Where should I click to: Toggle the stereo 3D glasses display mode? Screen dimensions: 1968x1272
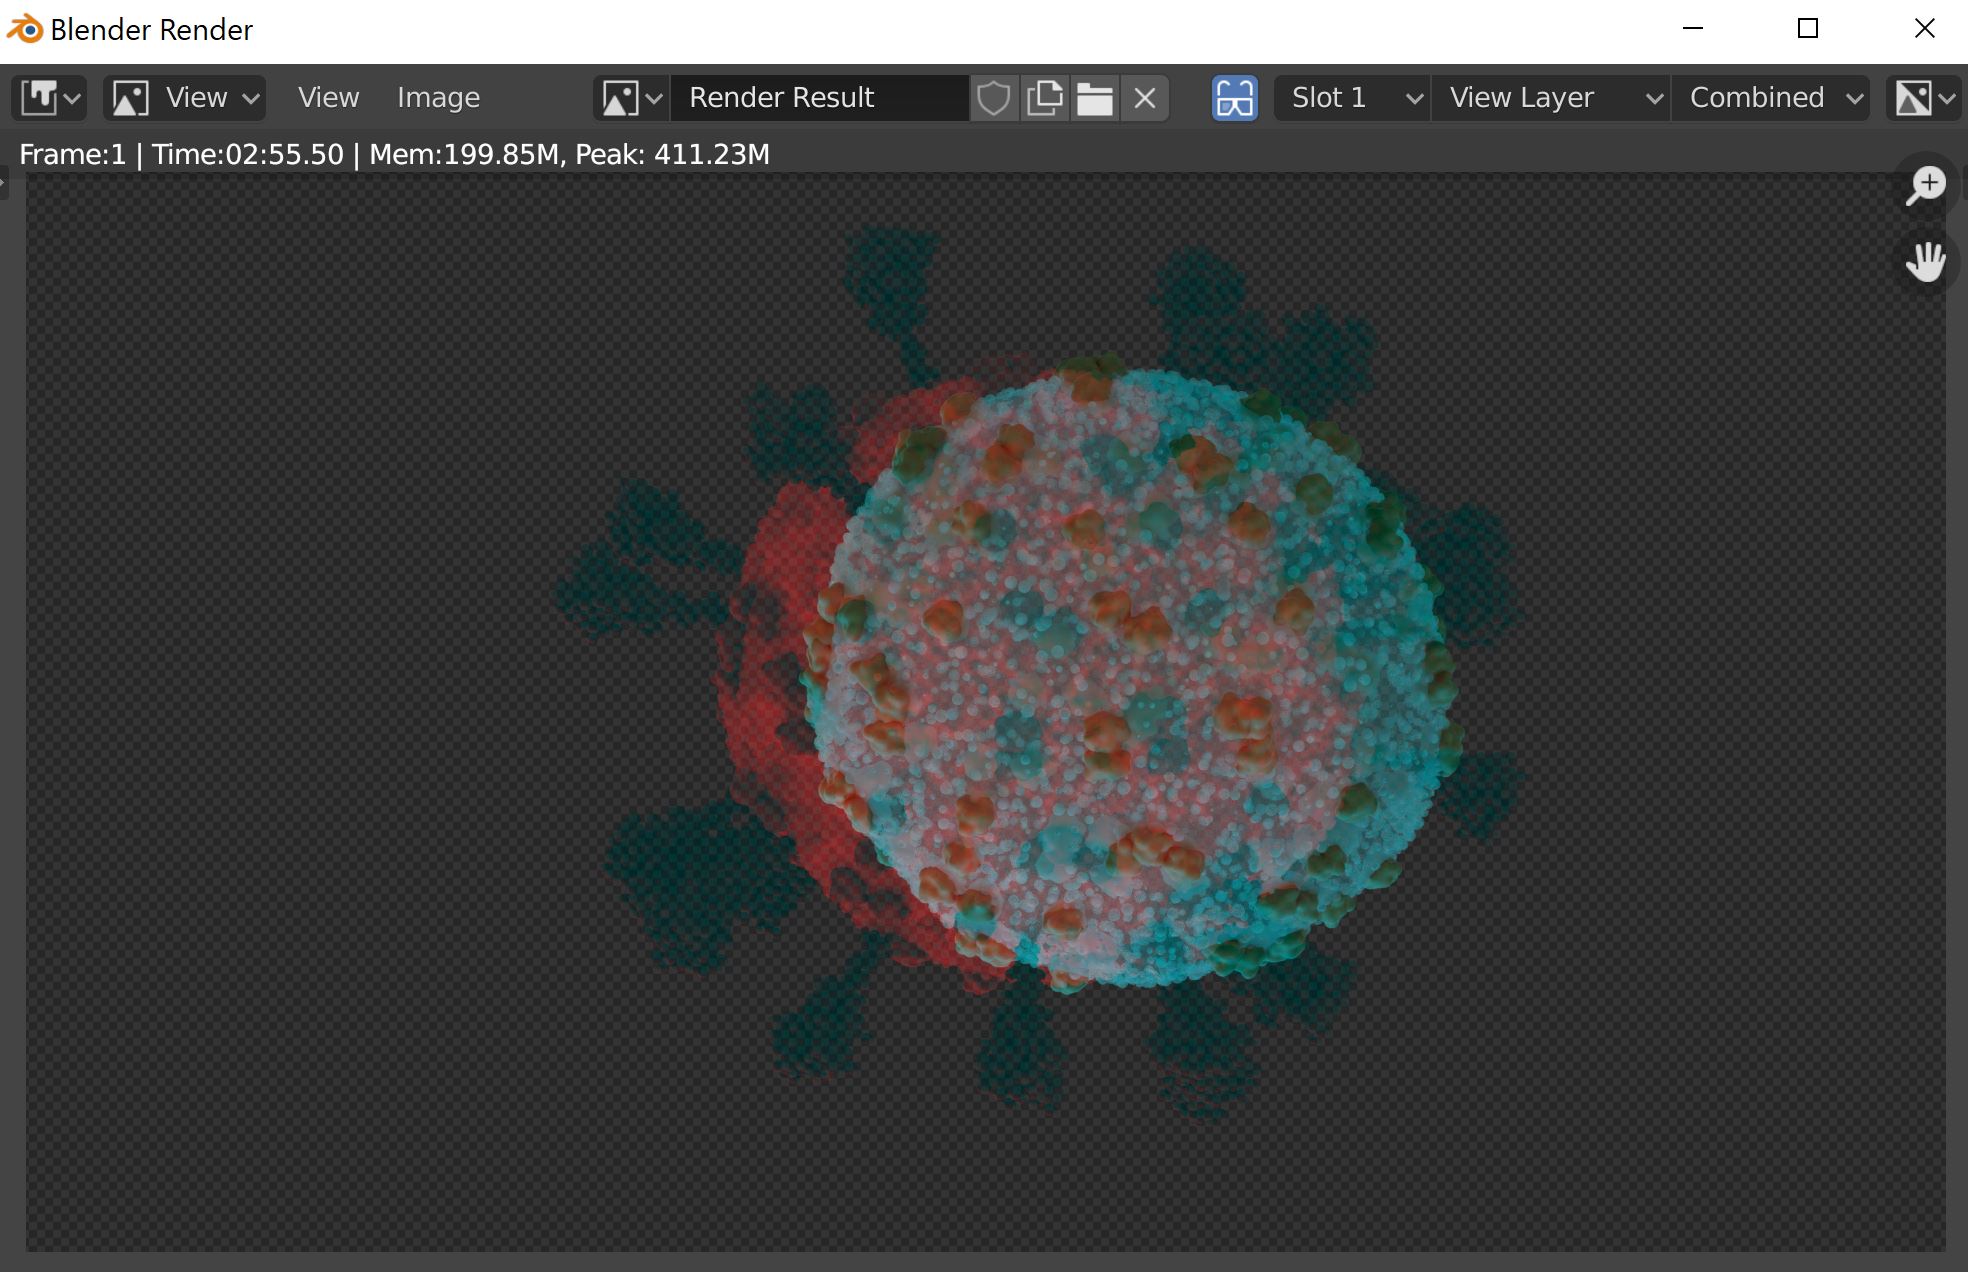coord(1235,97)
